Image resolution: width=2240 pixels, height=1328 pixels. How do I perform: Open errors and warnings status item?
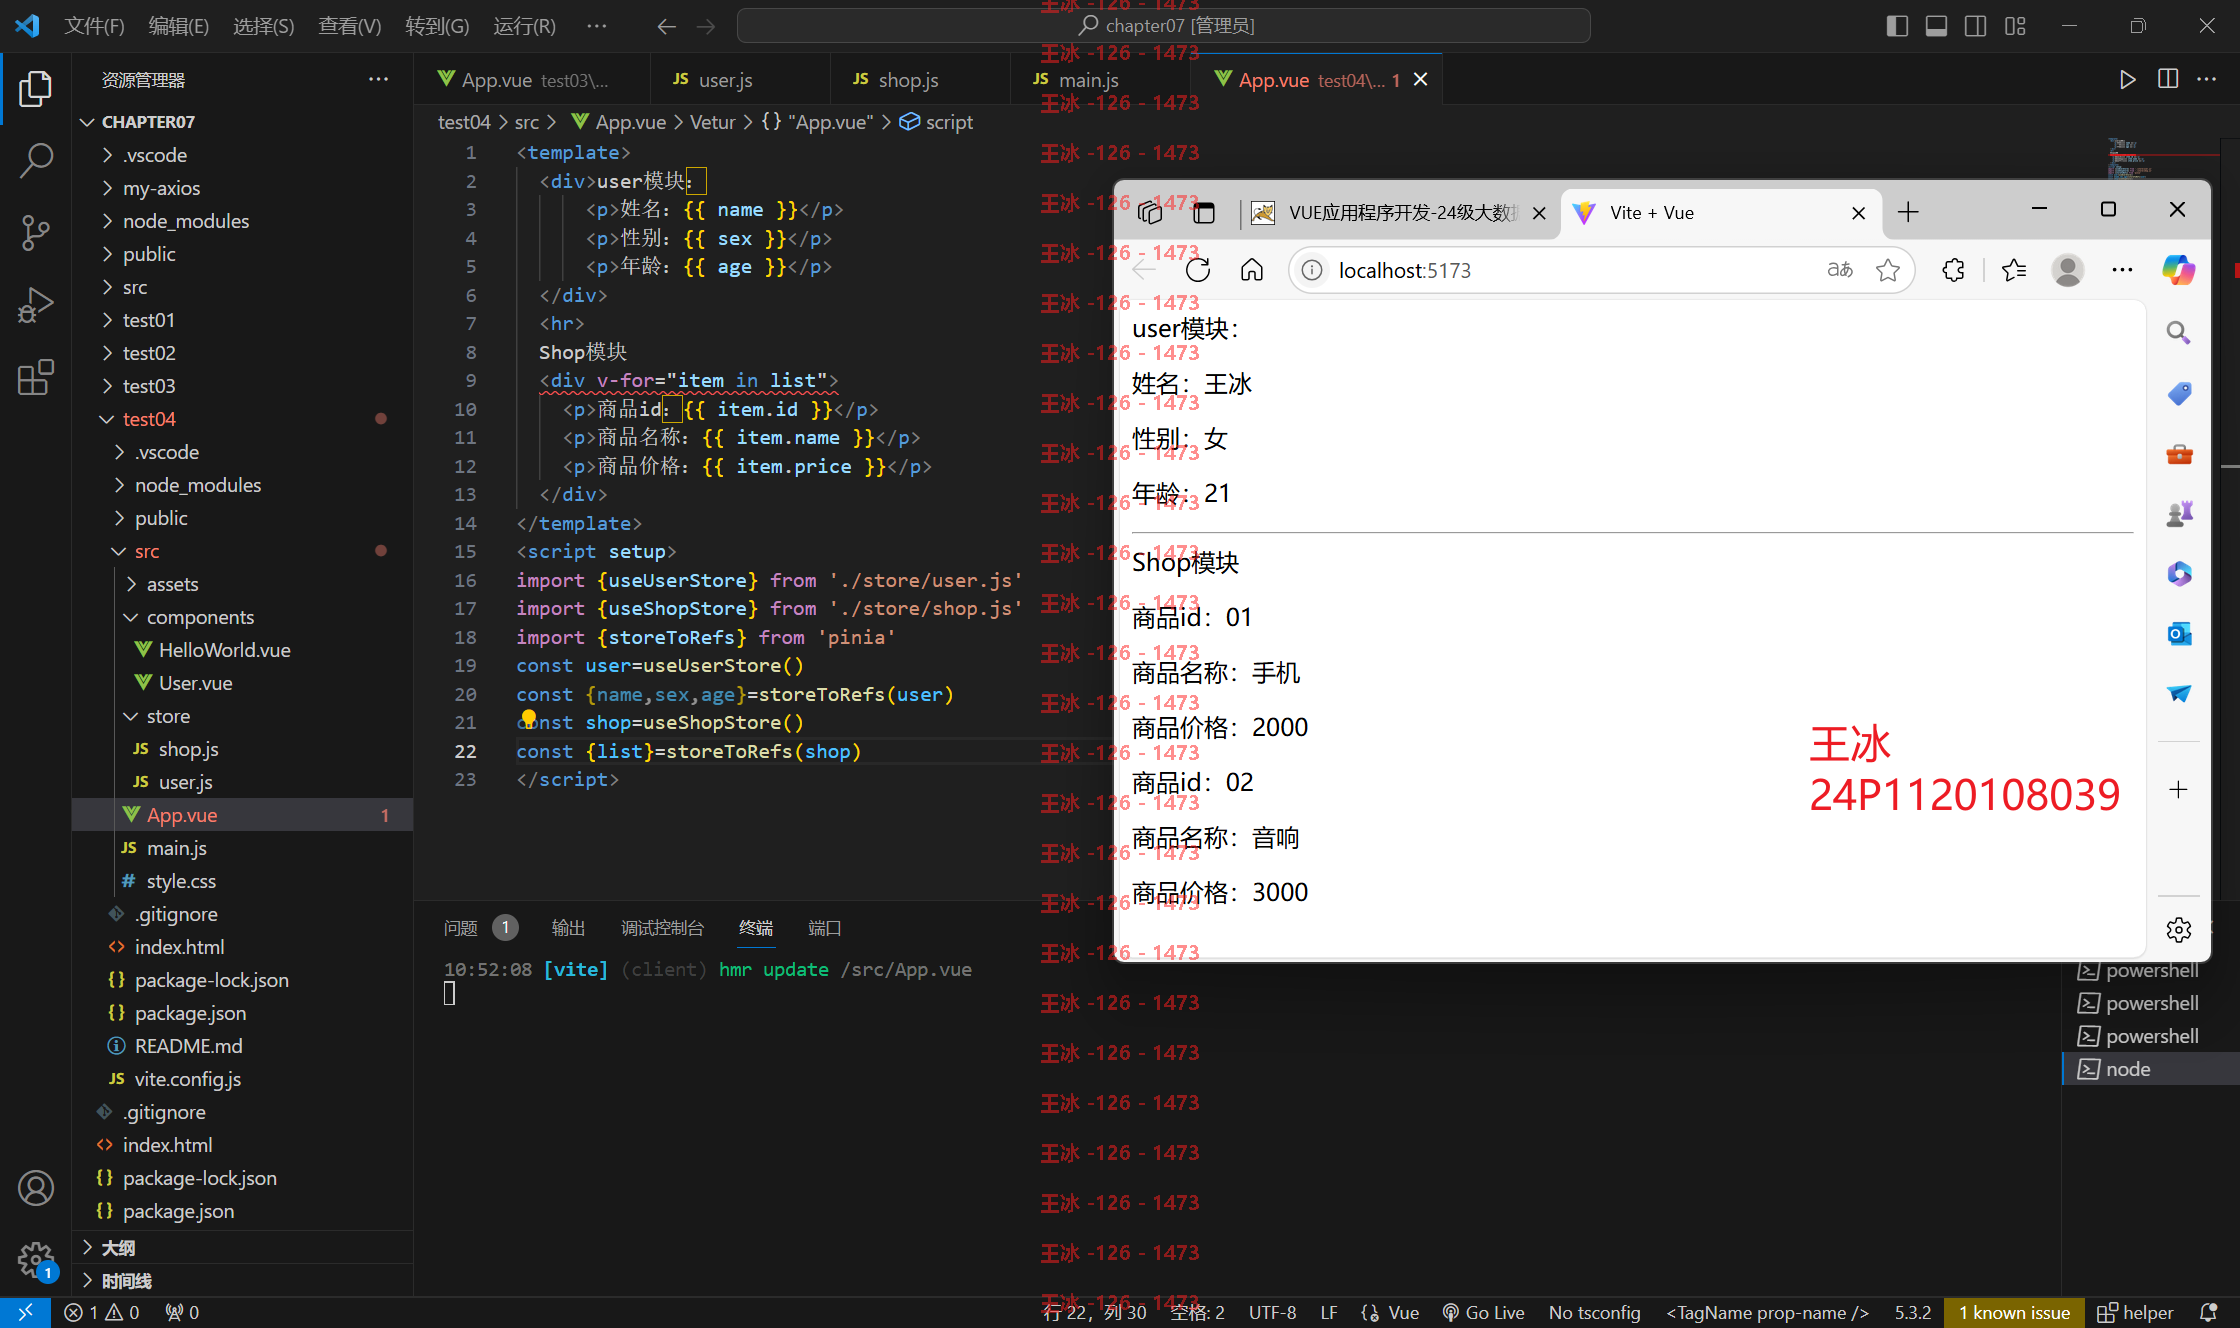click(102, 1313)
